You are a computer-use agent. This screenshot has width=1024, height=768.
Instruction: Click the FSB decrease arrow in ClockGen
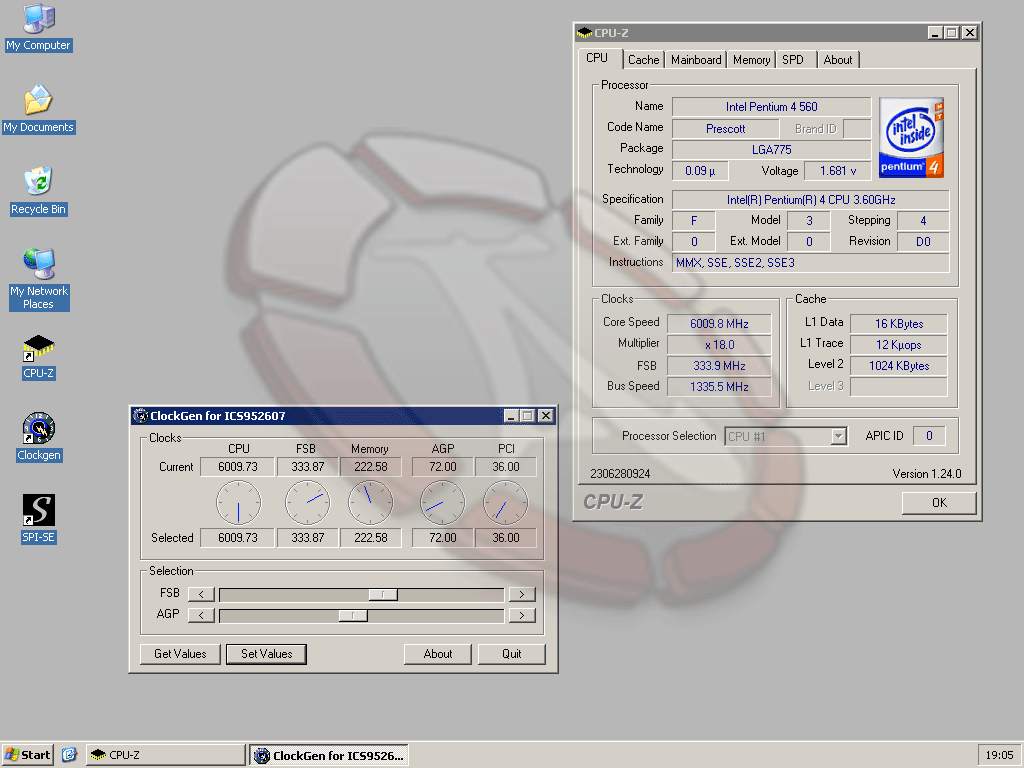point(201,594)
